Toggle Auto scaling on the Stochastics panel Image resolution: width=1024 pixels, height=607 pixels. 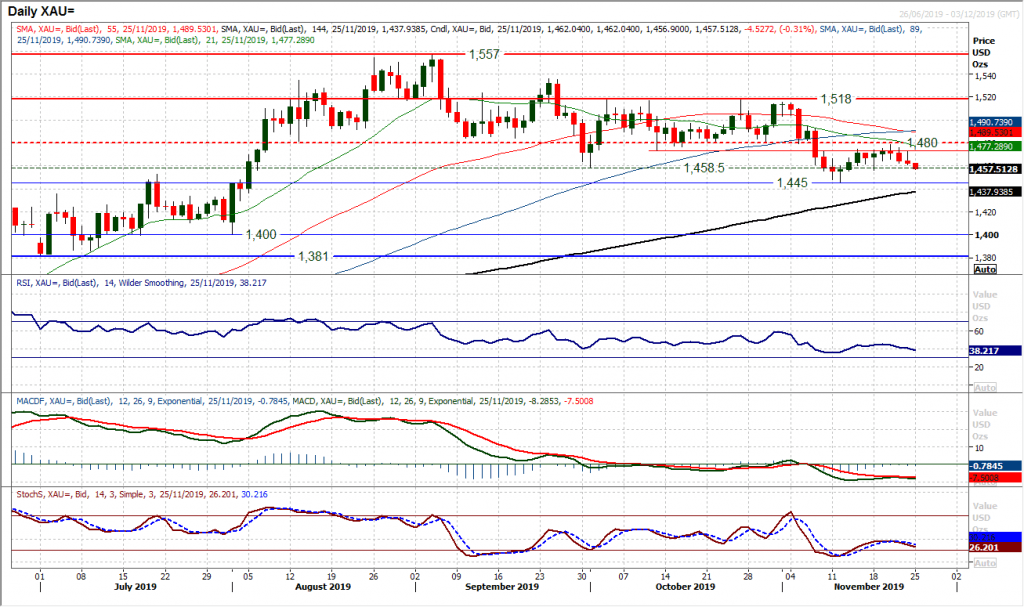tap(986, 562)
